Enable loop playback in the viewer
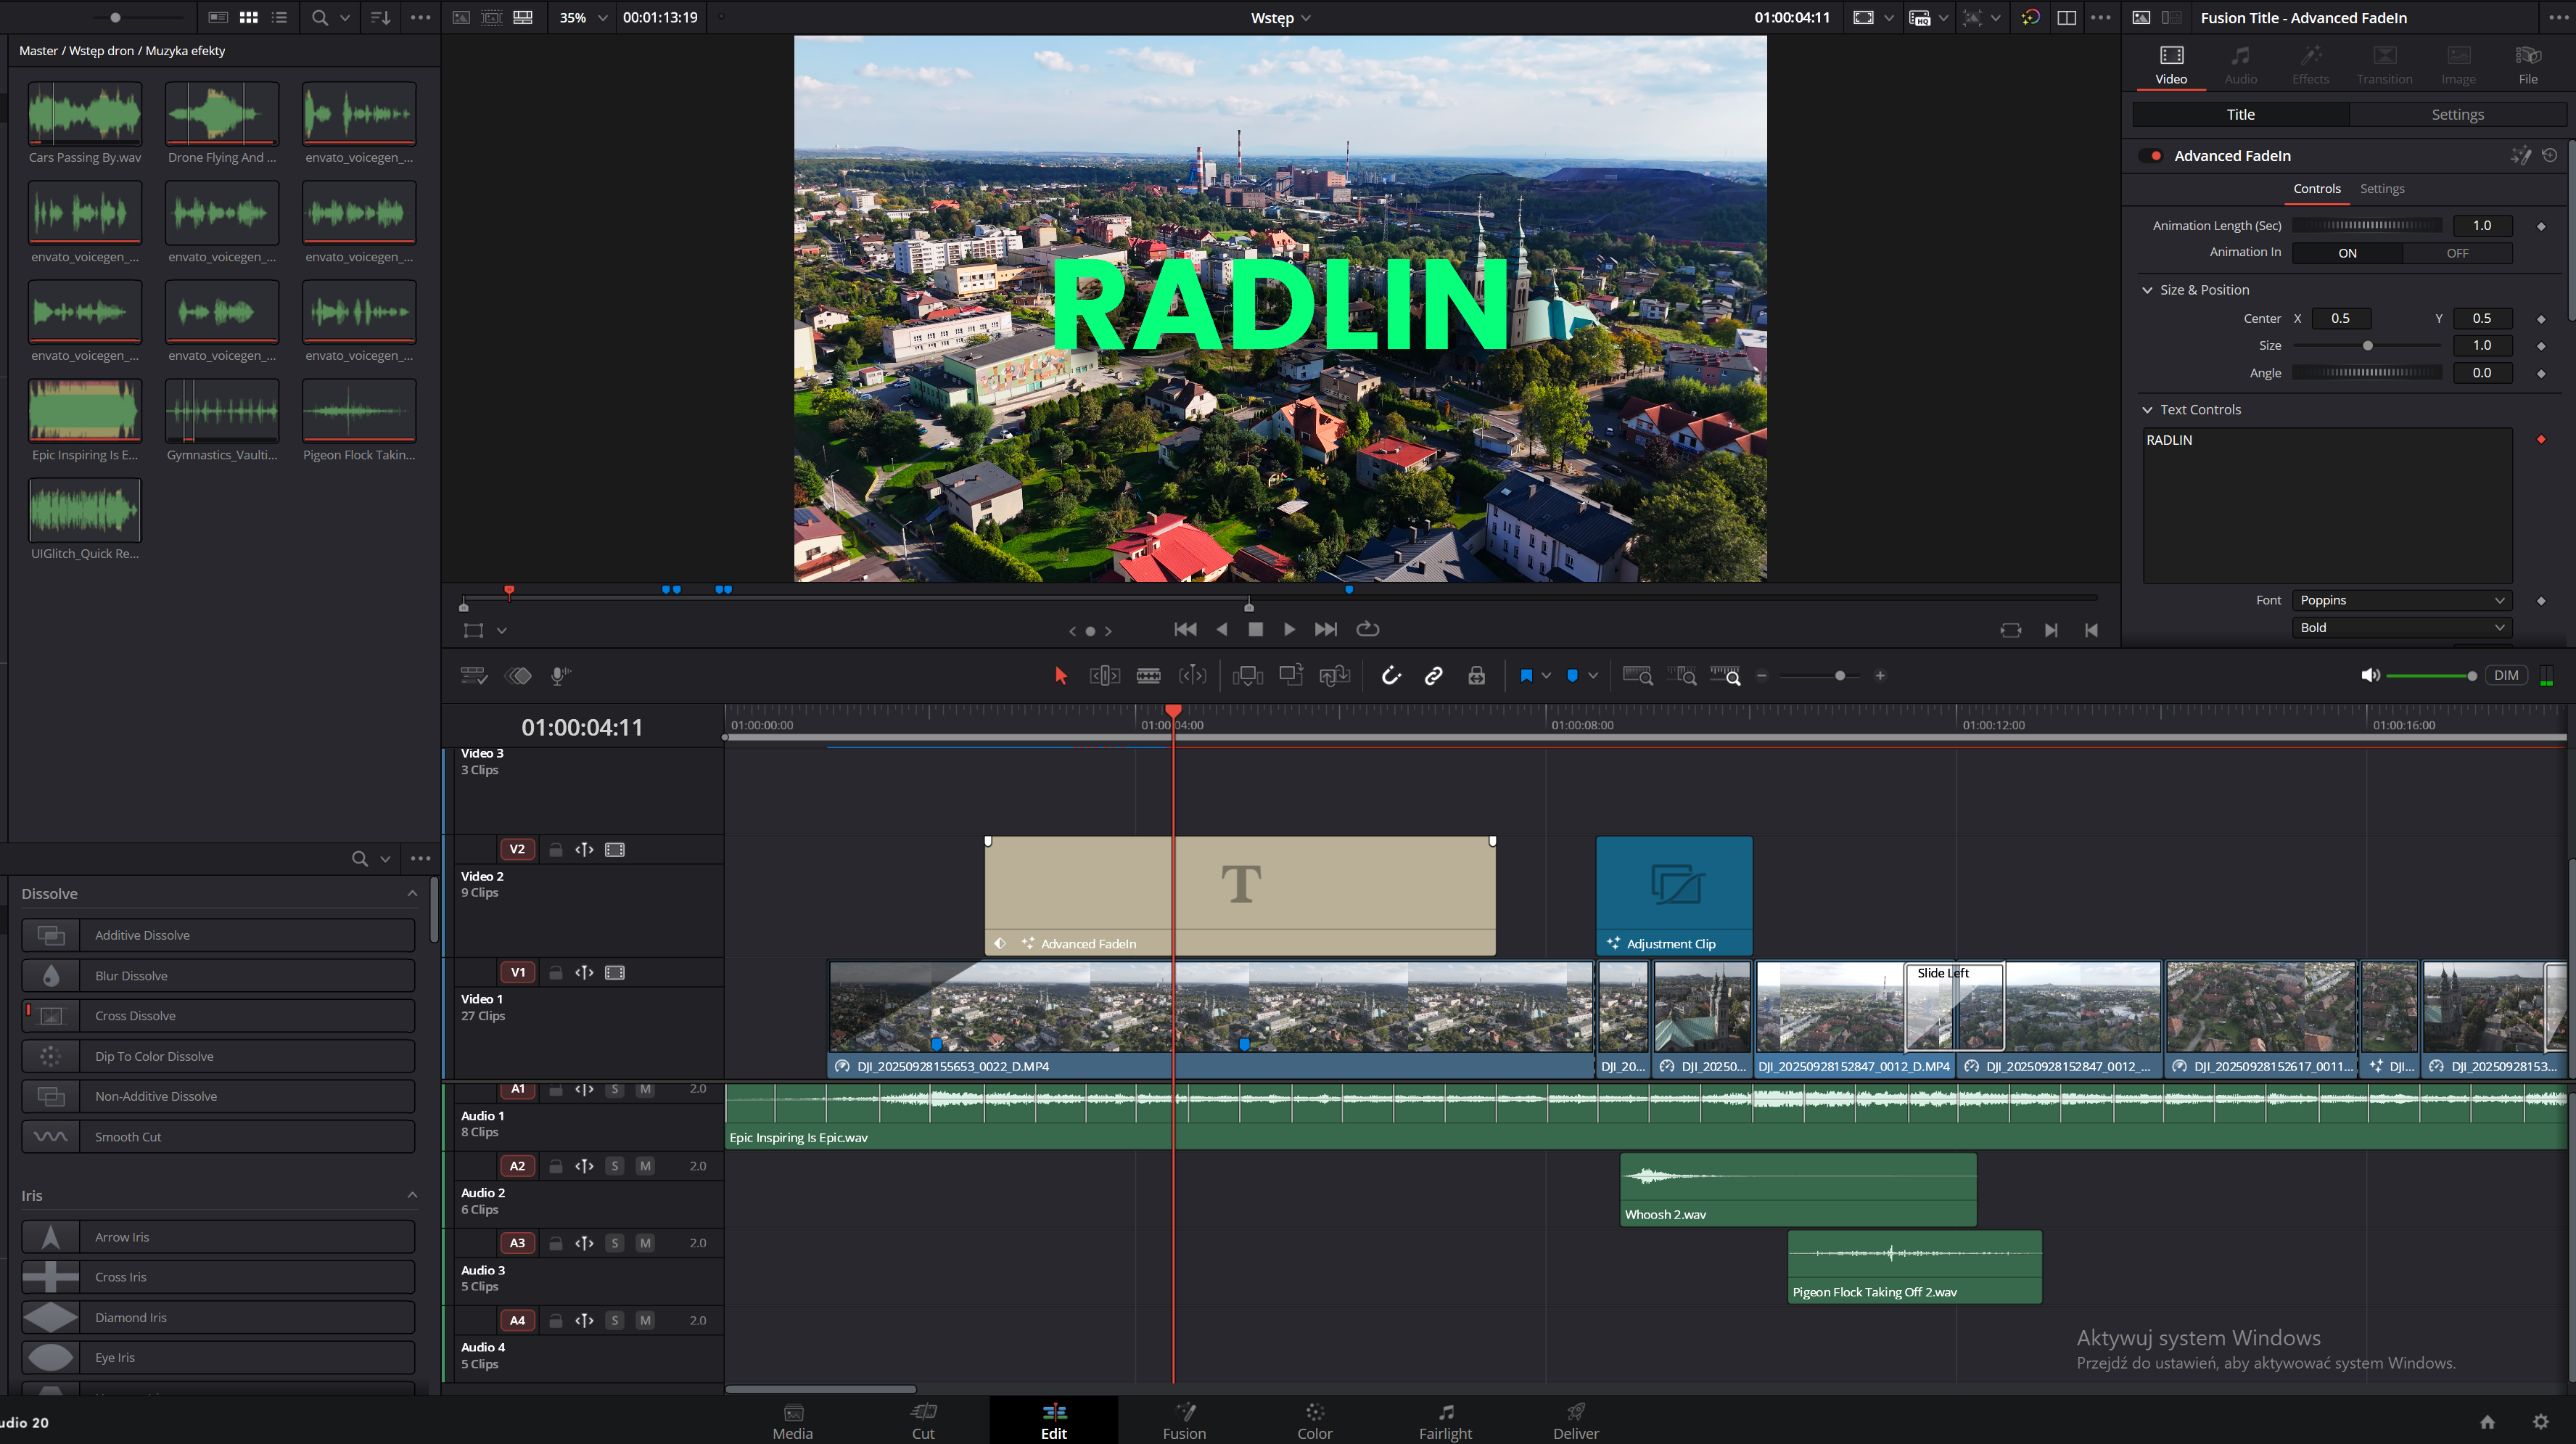The image size is (2576, 1444). [x=1367, y=629]
